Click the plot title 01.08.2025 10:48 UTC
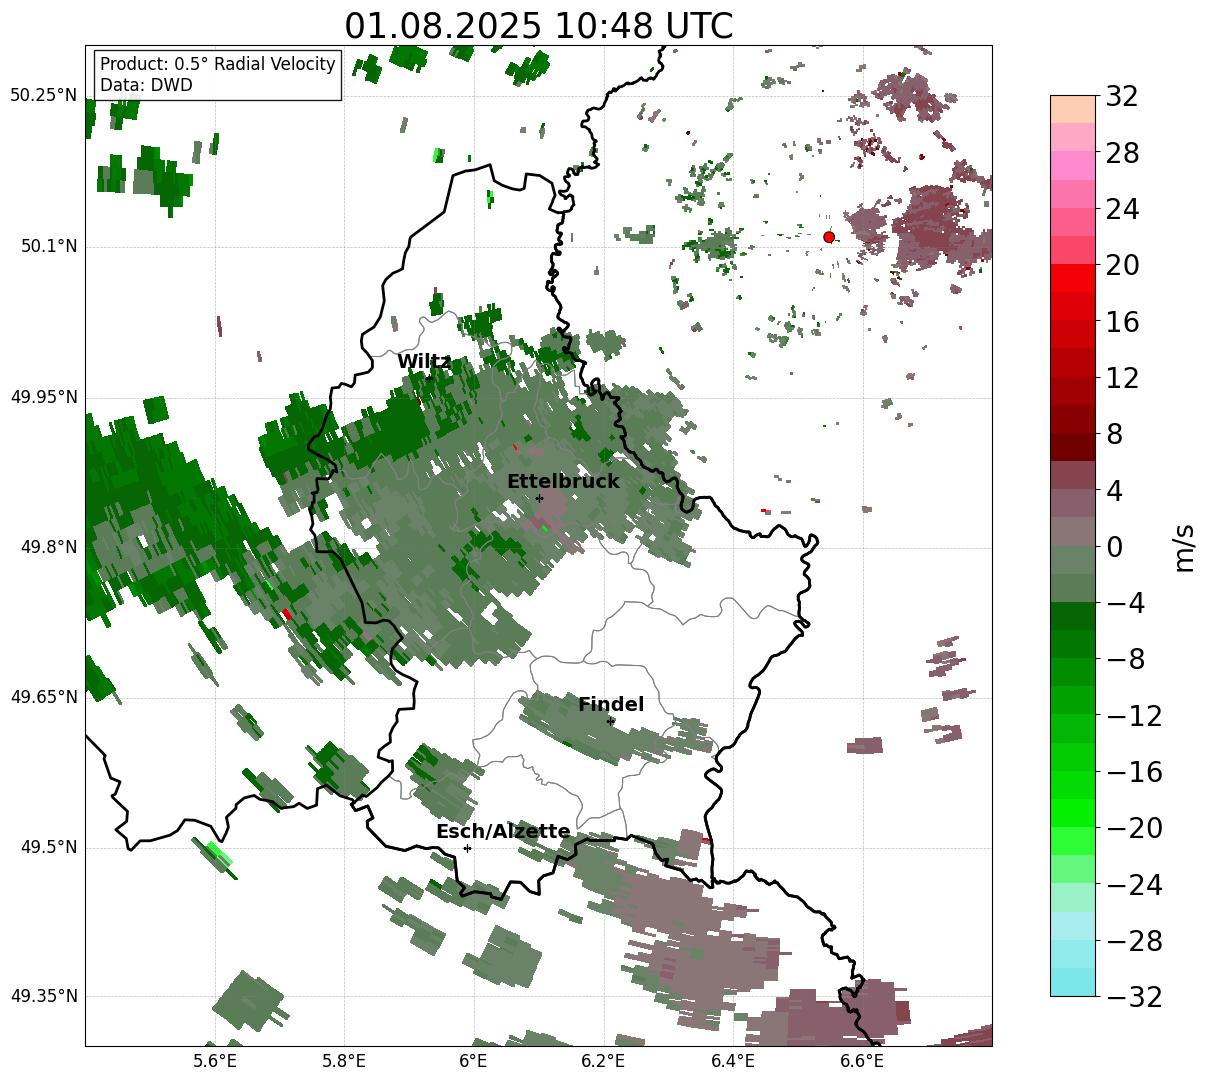The height and width of the screenshot is (1081, 1207). tap(538, 26)
